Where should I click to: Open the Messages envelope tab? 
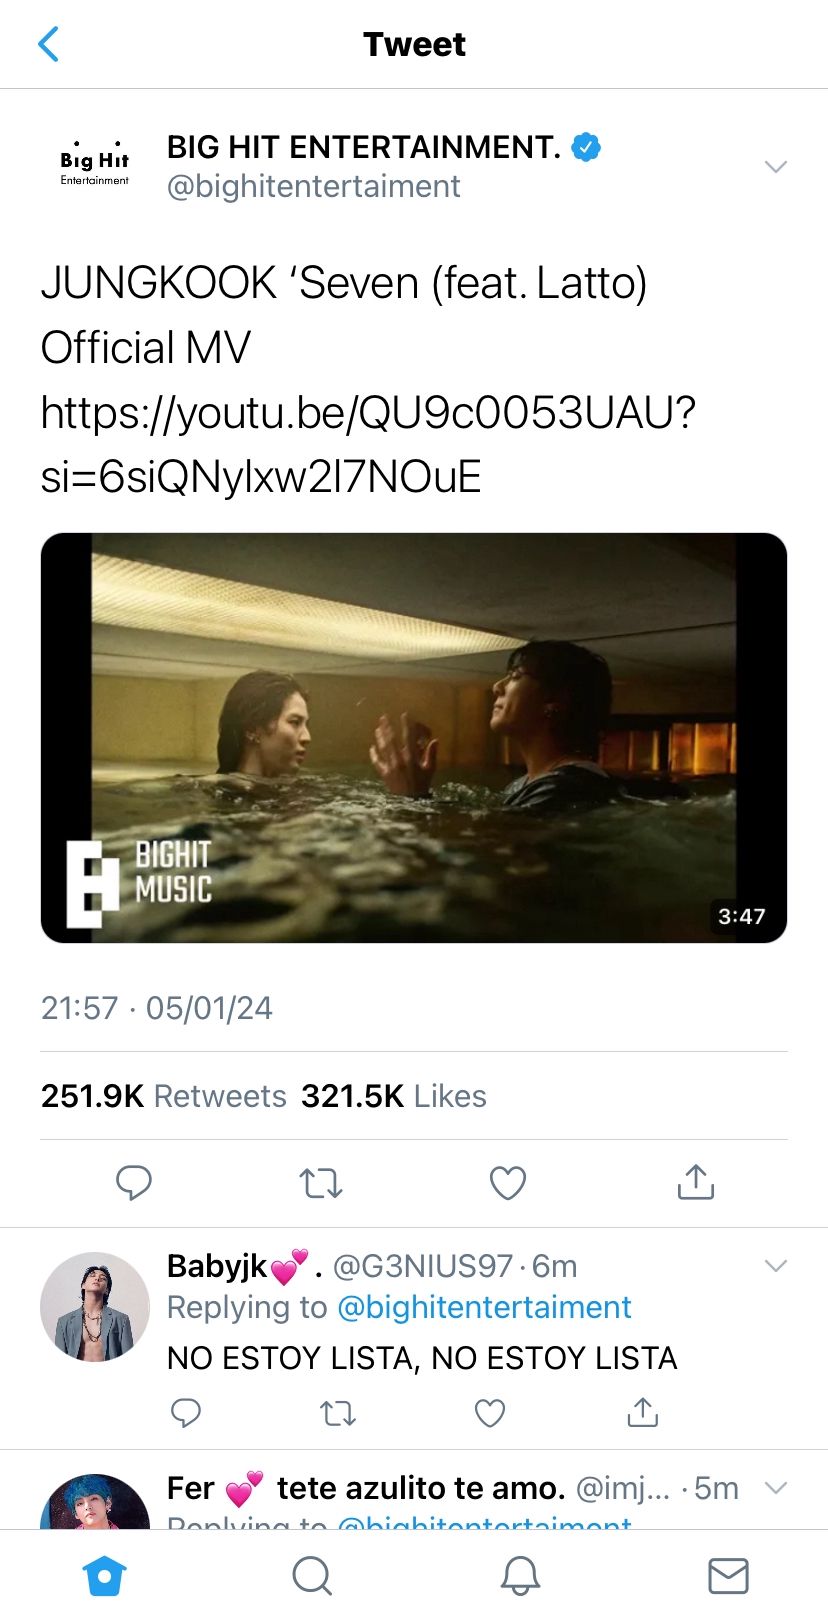[x=728, y=1576]
